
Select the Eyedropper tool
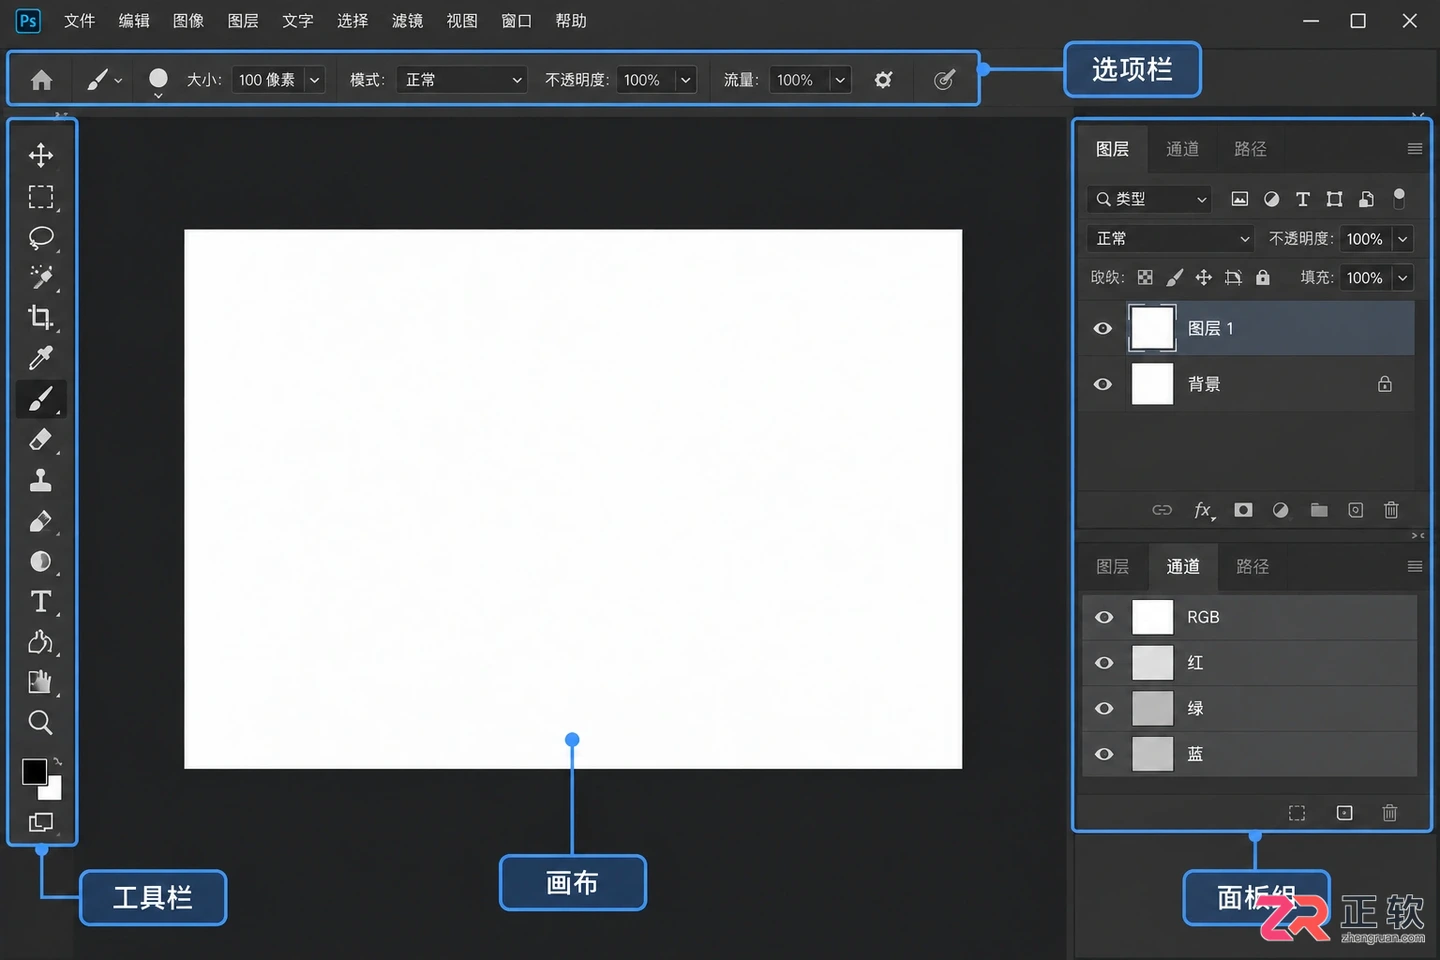coord(41,358)
